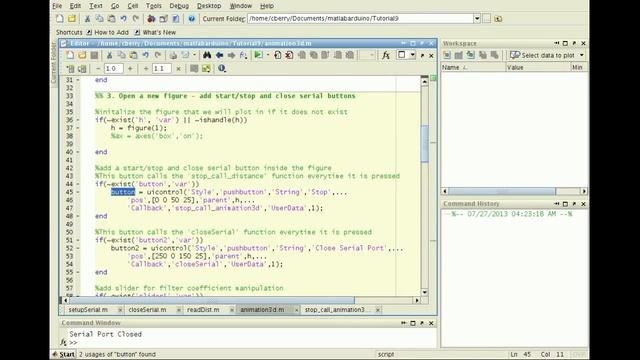The height and width of the screenshot is (360, 640).
Task: Decrement cell value with minus button
Action: click(98, 69)
